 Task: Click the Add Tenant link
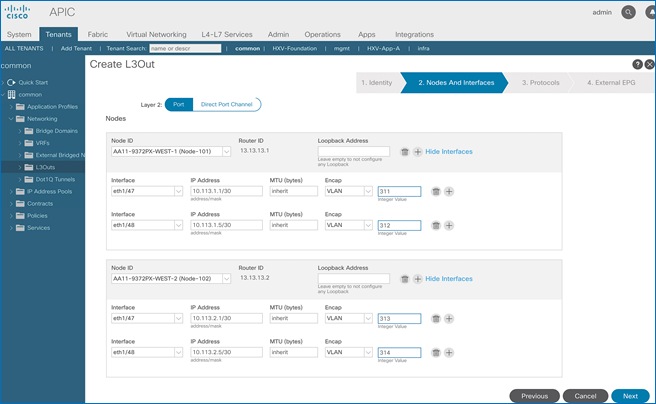(x=76, y=49)
